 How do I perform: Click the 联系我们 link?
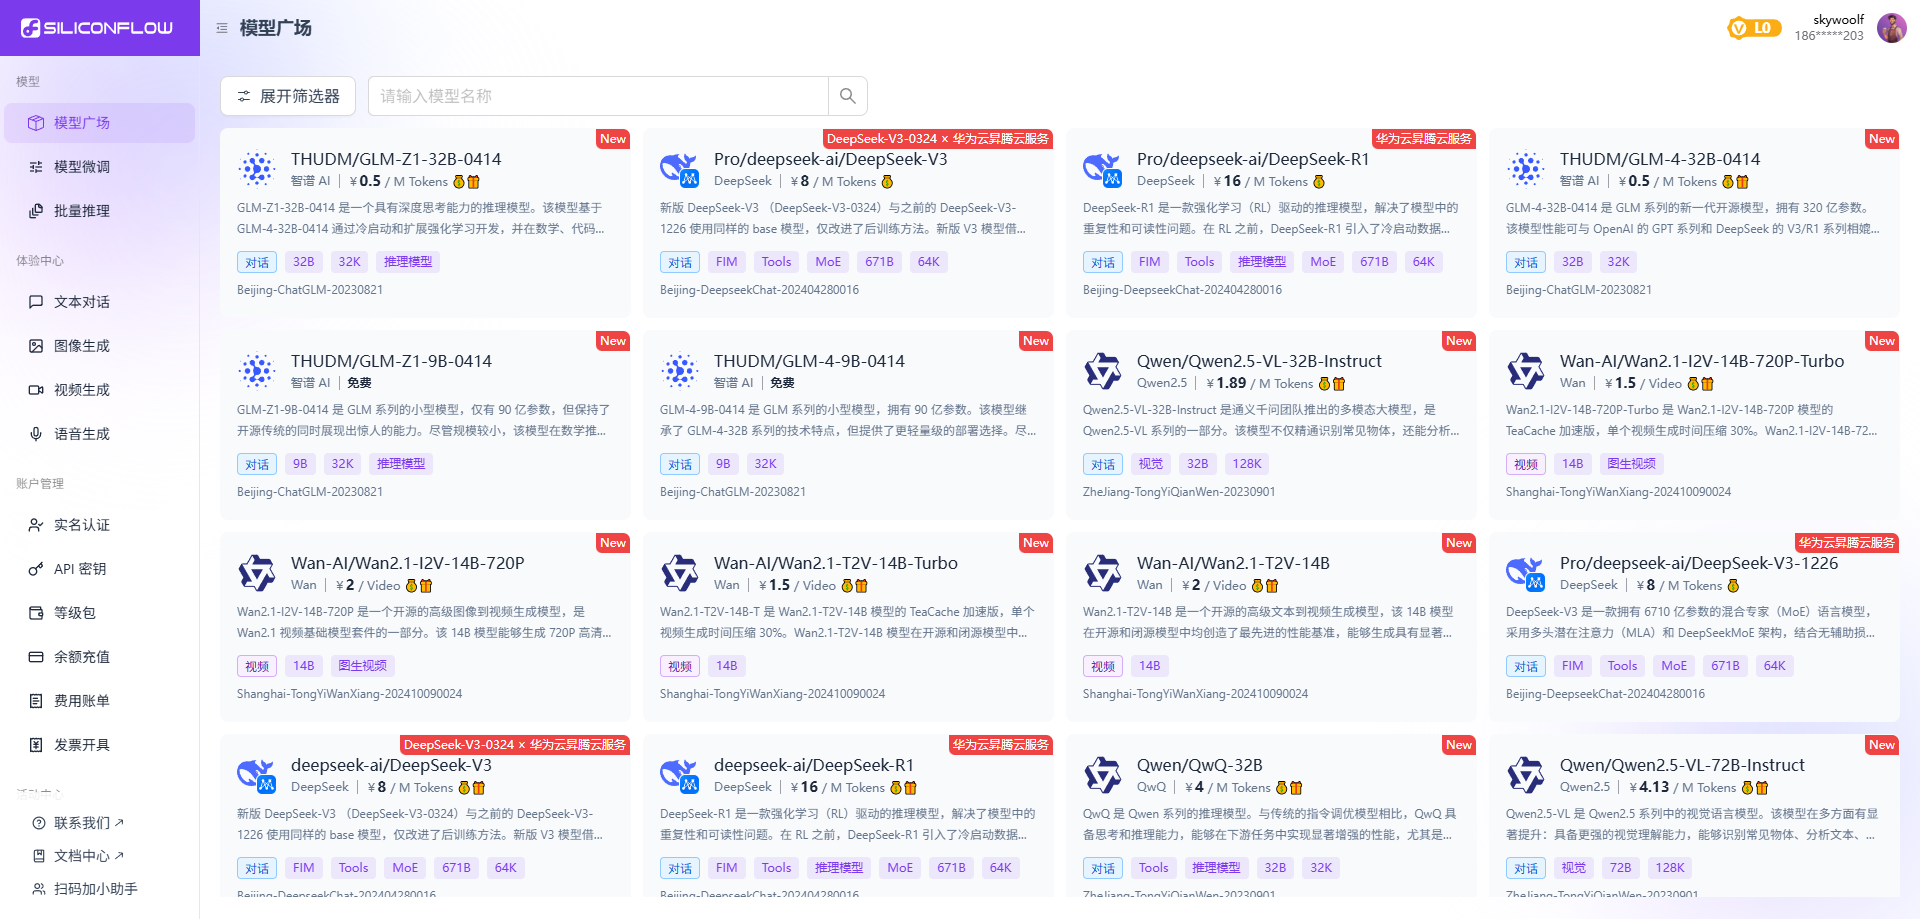pyautogui.click(x=82, y=823)
